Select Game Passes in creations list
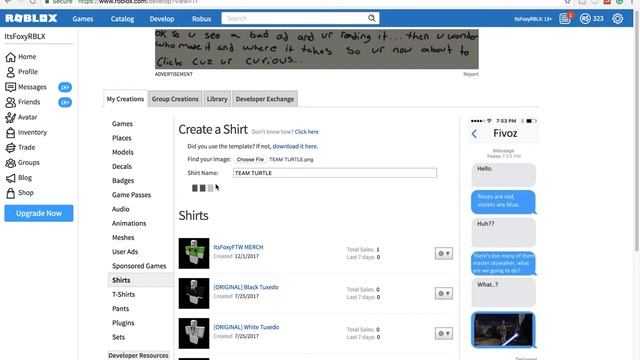This screenshot has width=640, height=360. [131, 195]
